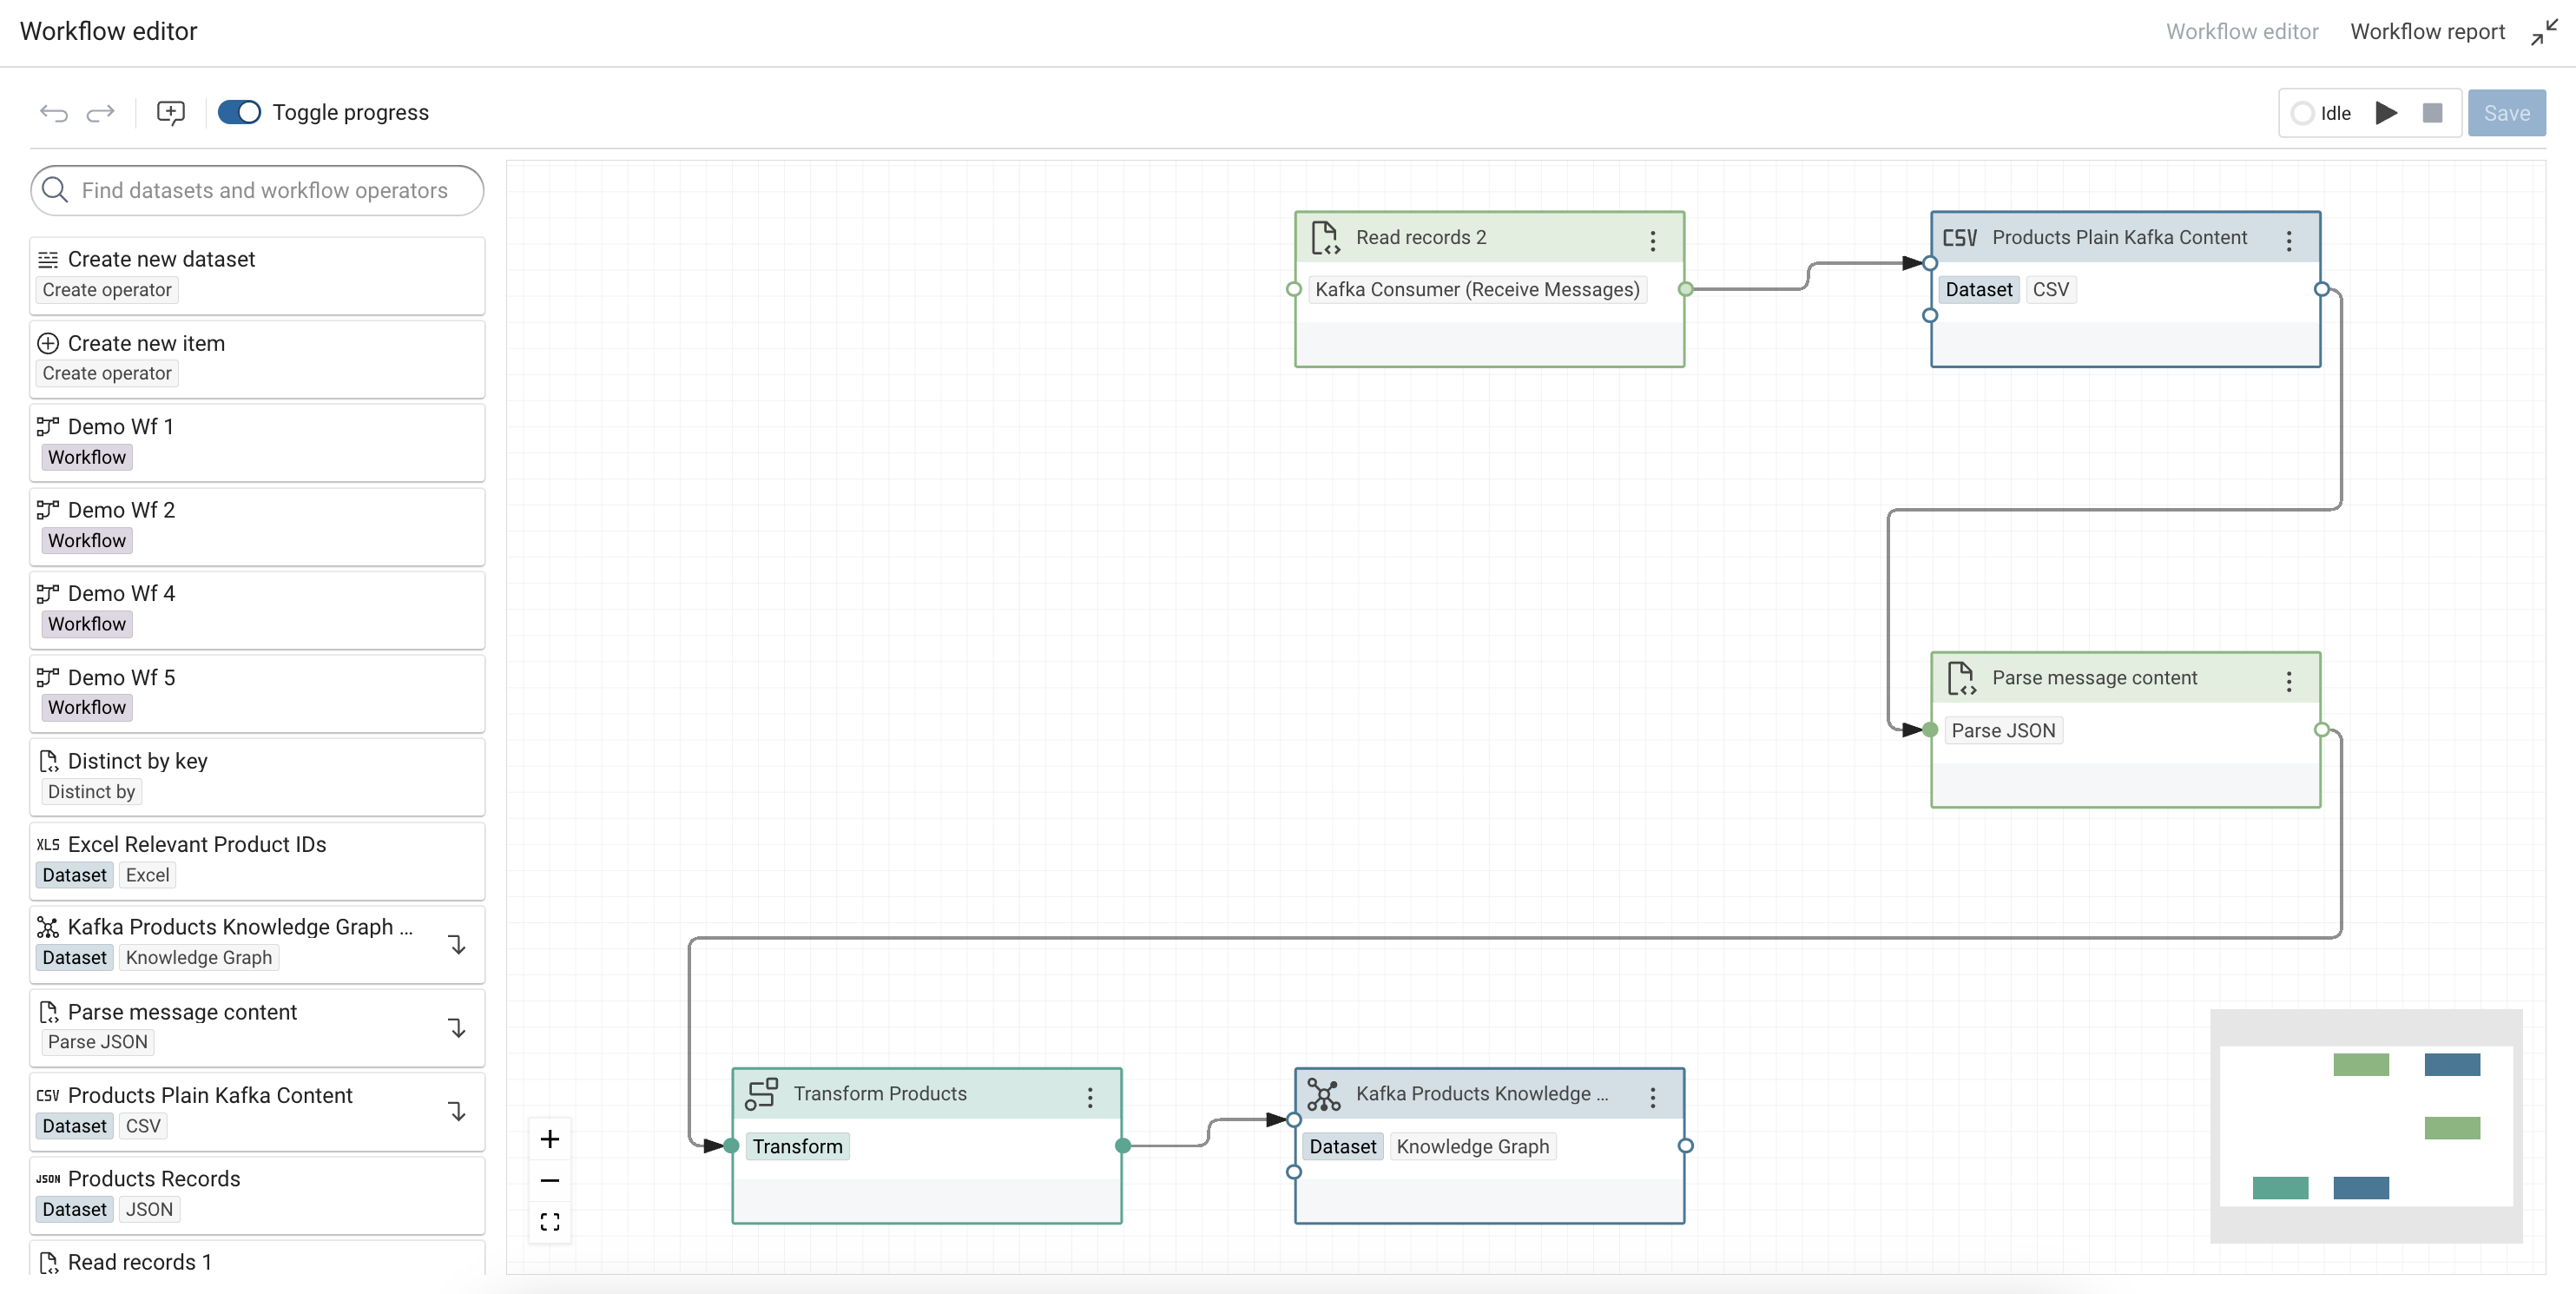This screenshot has width=2576, height=1294.
Task: Switch to Workflow report tab
Action: click(2427, 32)
